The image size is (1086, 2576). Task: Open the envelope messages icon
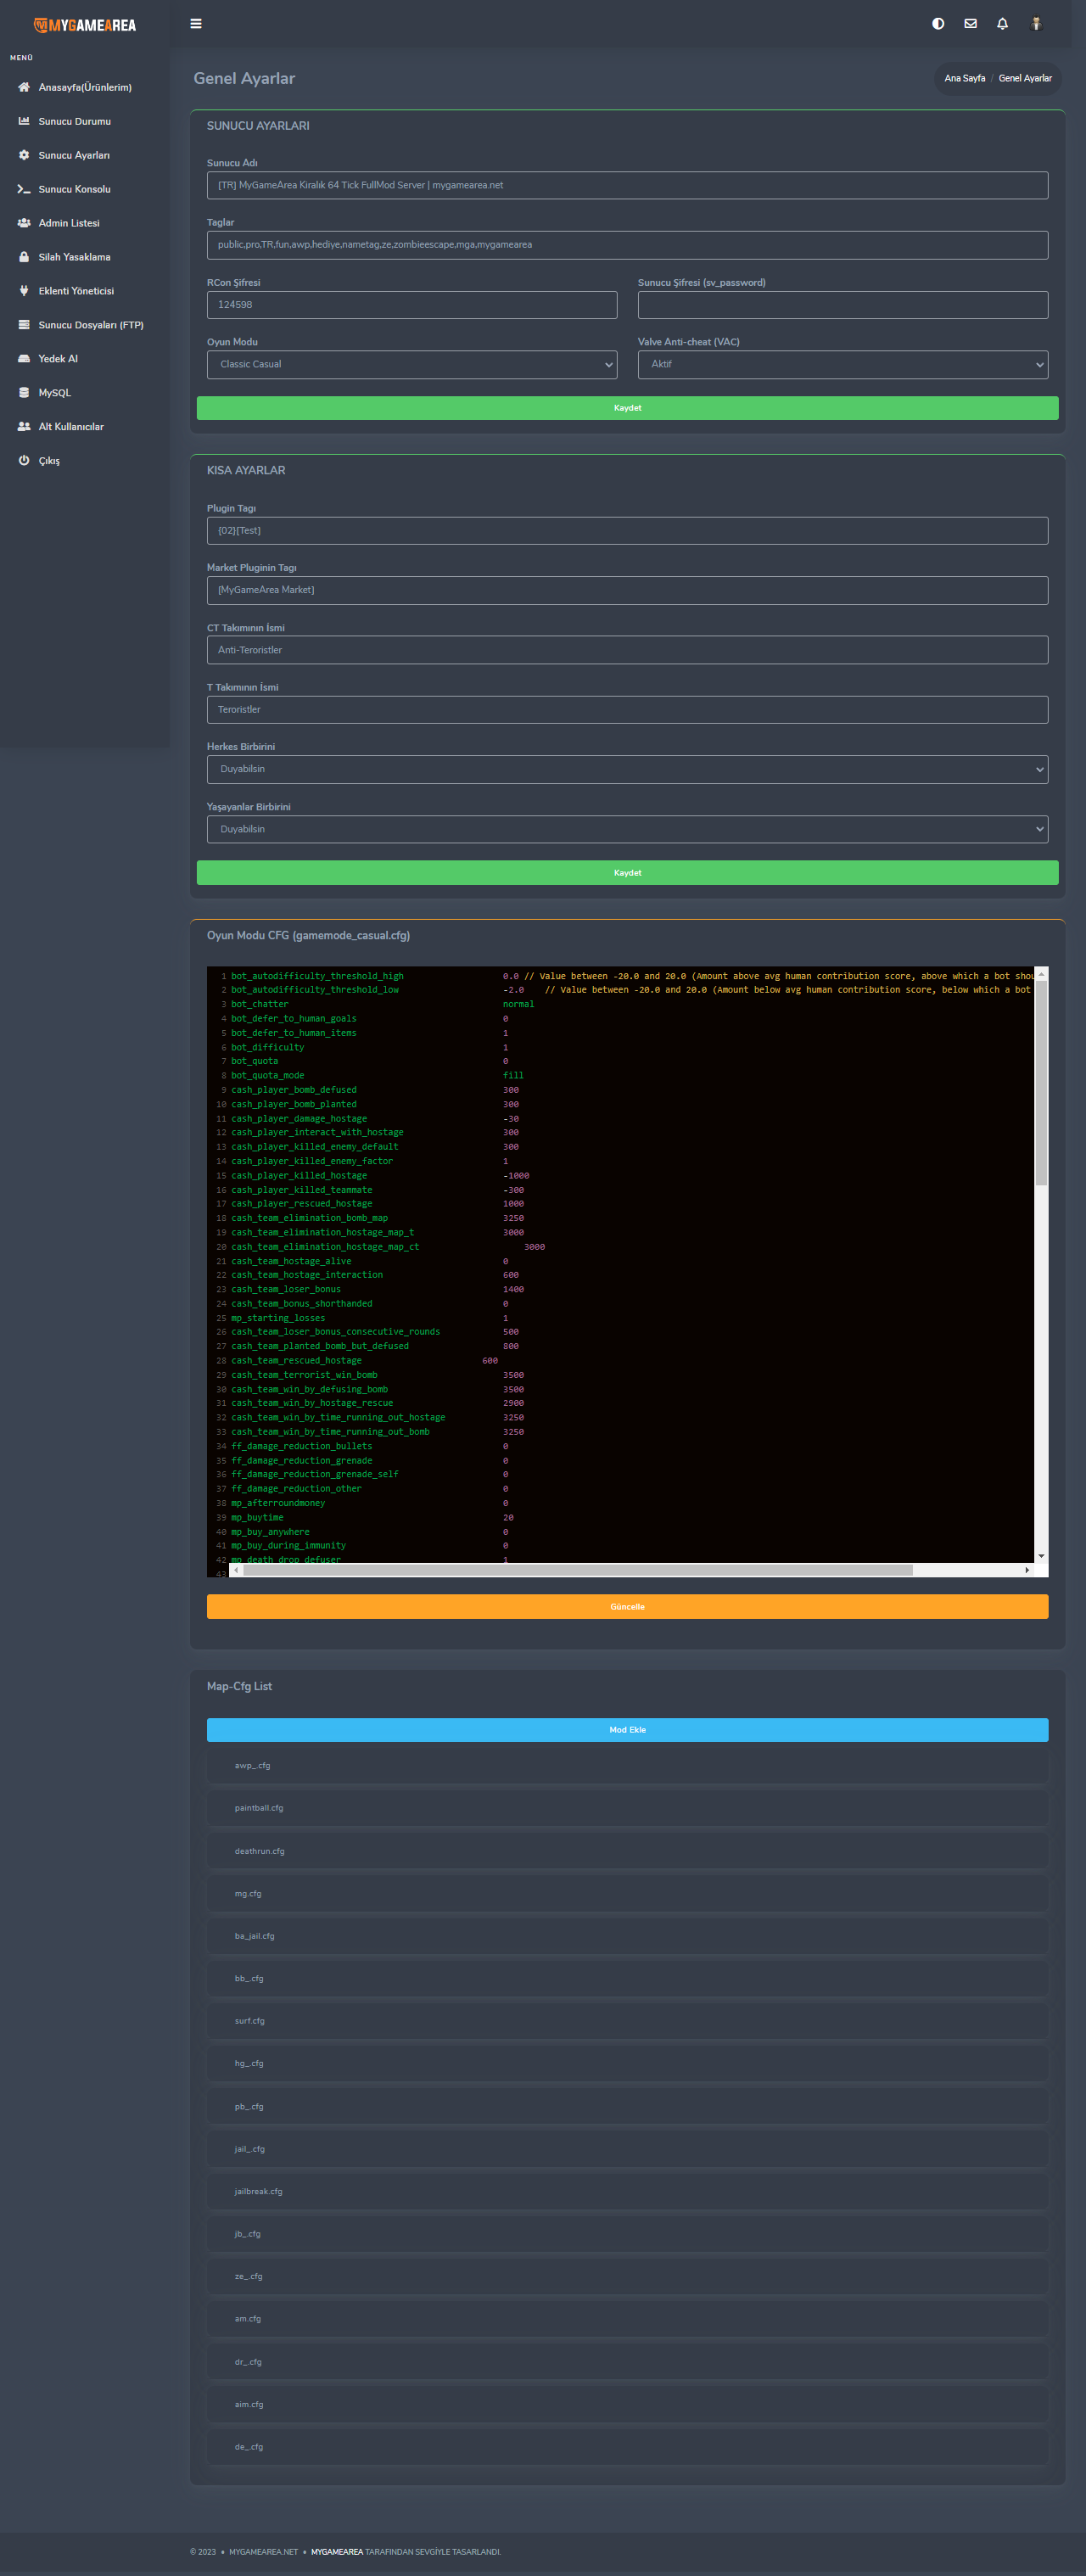970,24
